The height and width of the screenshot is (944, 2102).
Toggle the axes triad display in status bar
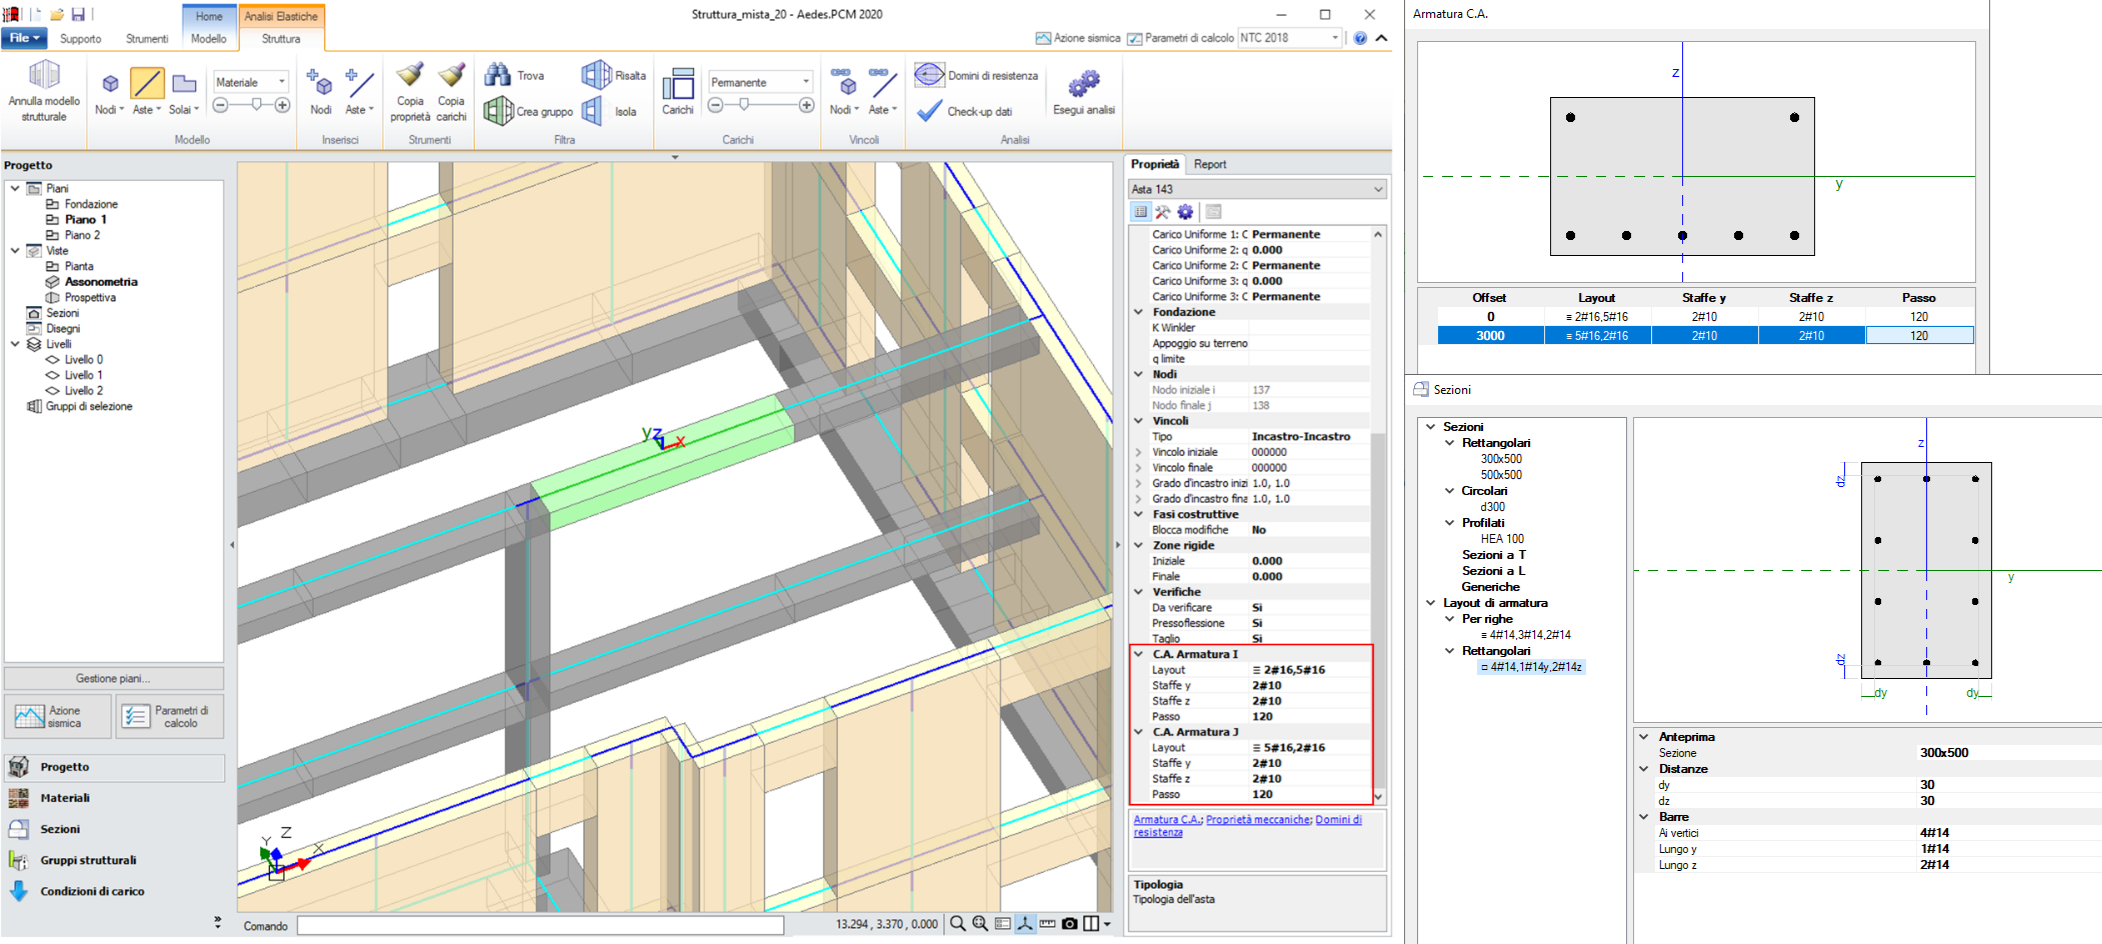(1025, 924)
